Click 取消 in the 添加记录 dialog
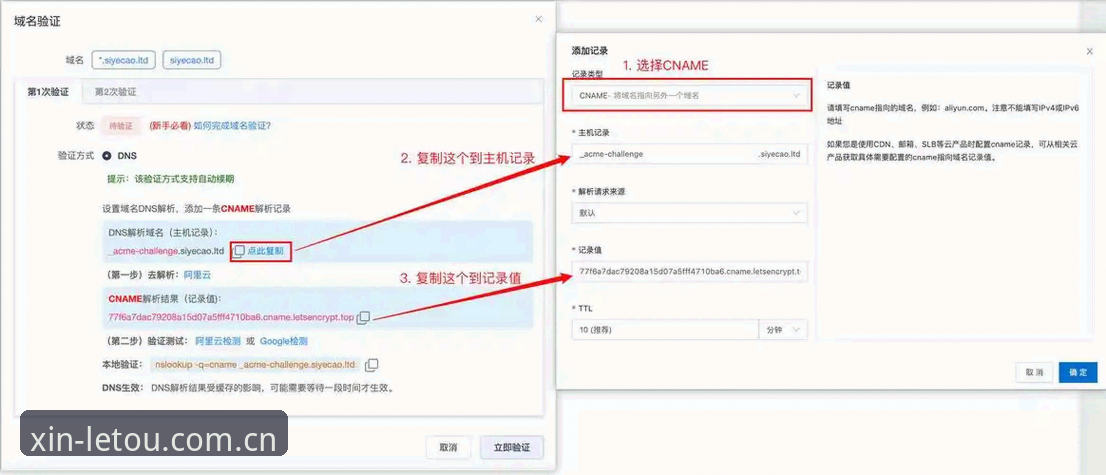The image size is (1106, 475). point(1035,373)
